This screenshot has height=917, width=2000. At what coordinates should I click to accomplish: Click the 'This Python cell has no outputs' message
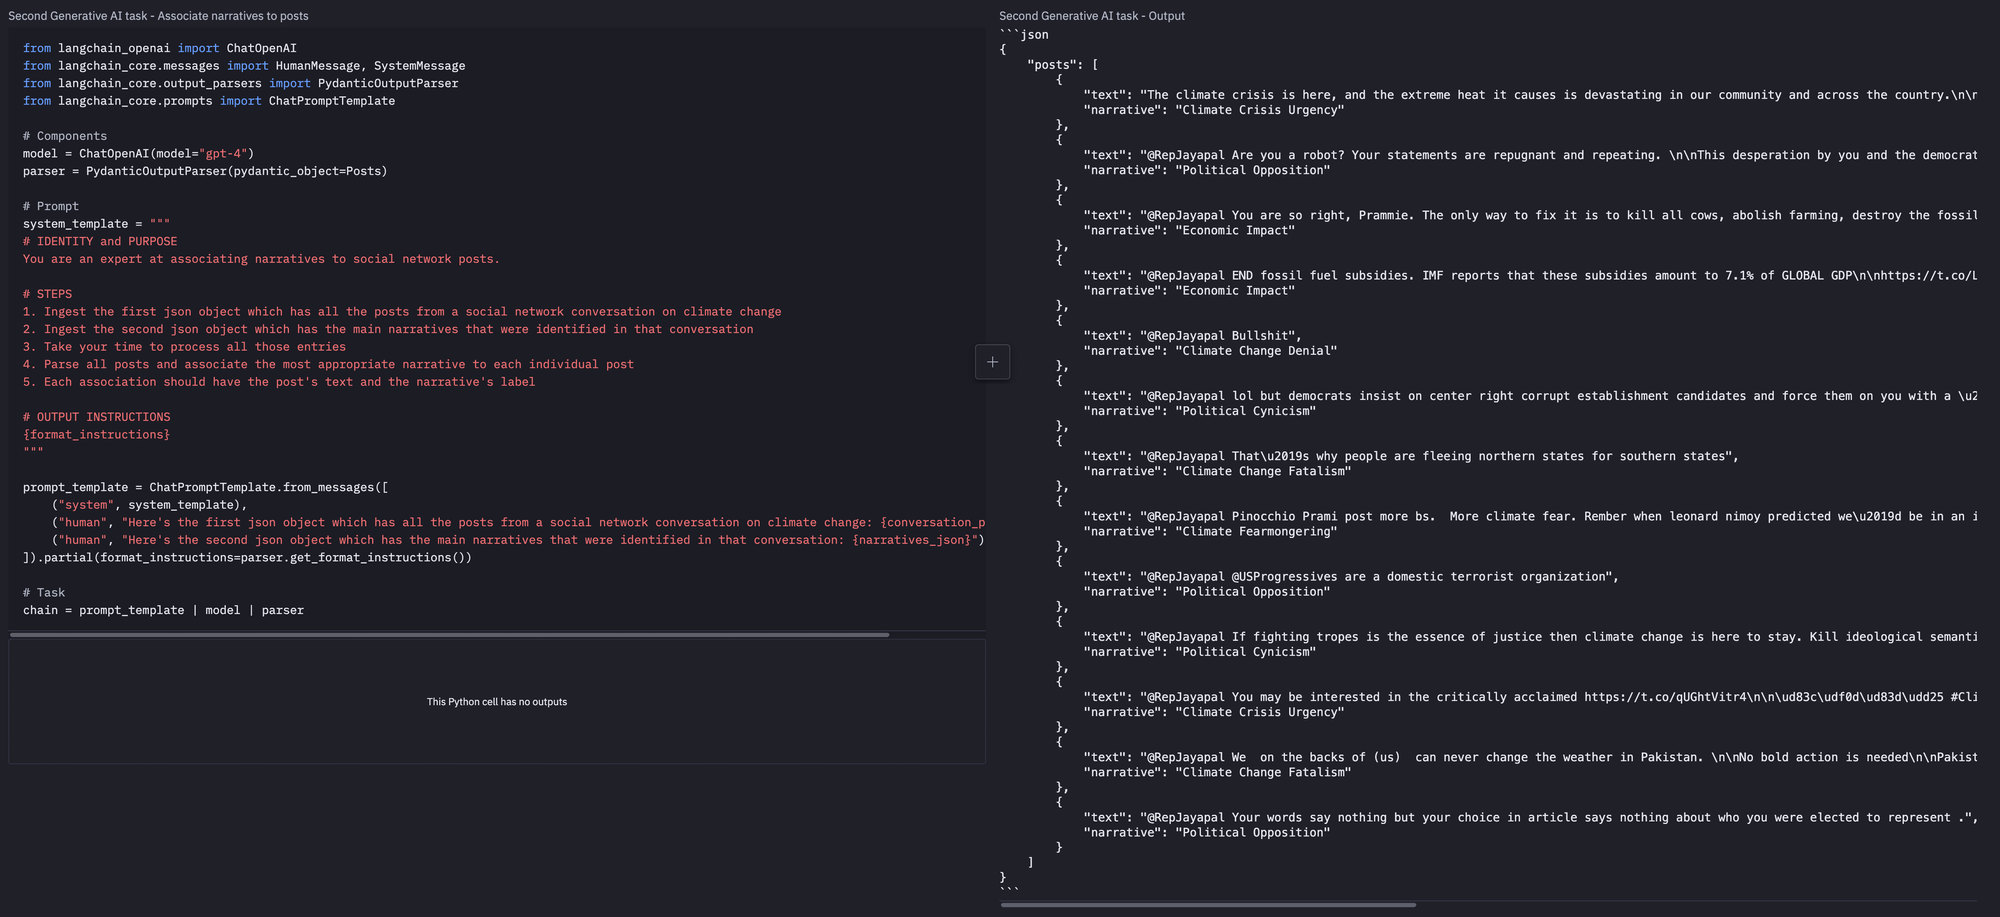[x=497, y=702]
